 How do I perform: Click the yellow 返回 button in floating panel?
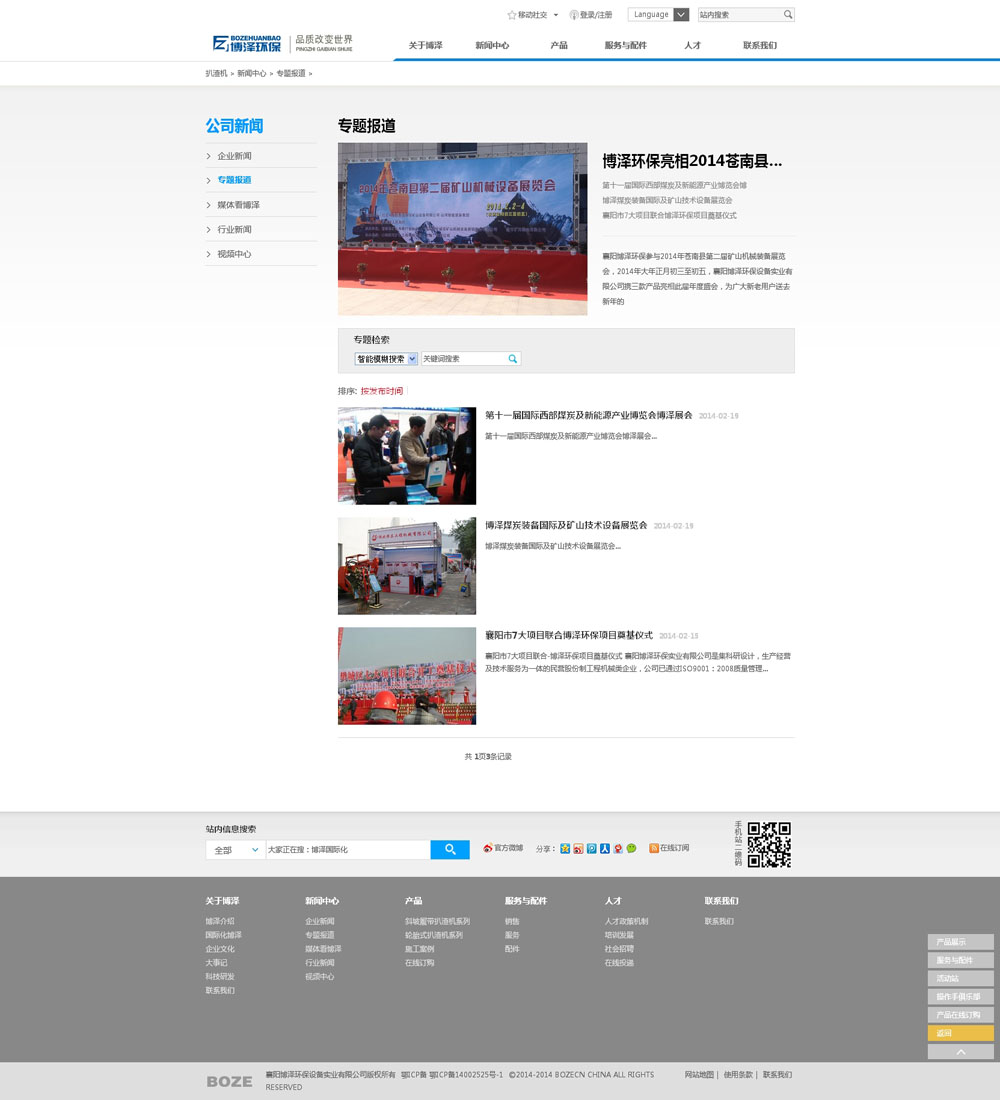pos(960,1033)
